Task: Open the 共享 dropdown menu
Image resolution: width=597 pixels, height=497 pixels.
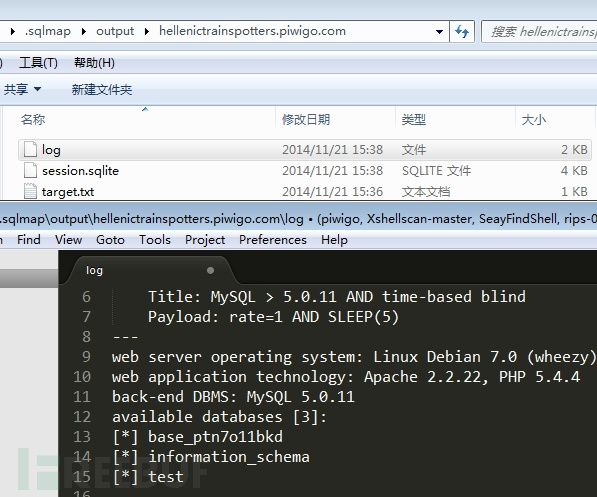Action: click(x=22, y=89)
